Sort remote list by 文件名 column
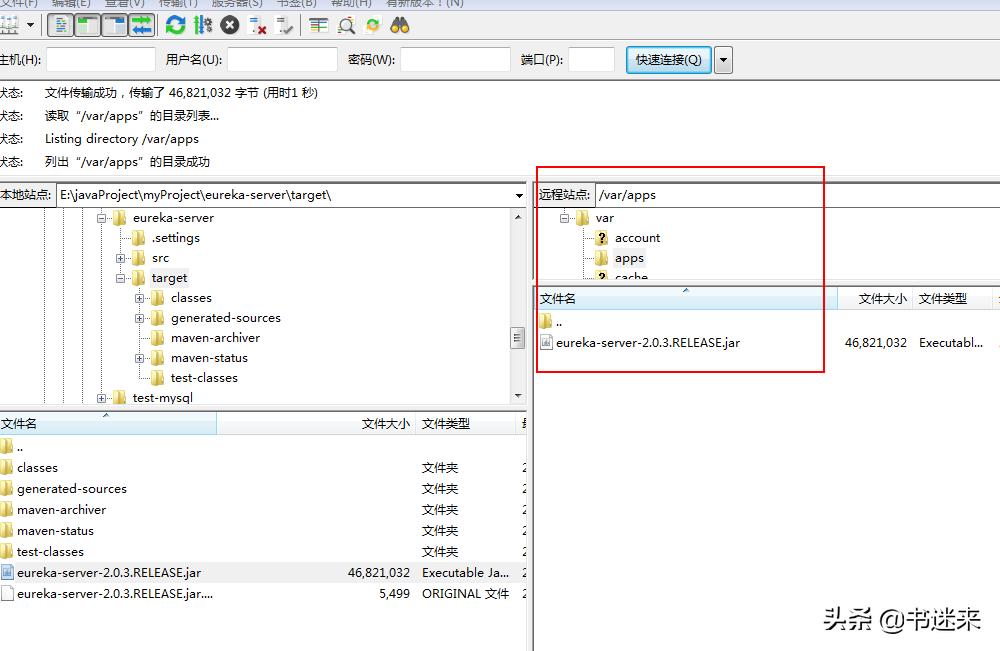Image resolution: width=1000 pixels, height=651 pixels. 686,299
